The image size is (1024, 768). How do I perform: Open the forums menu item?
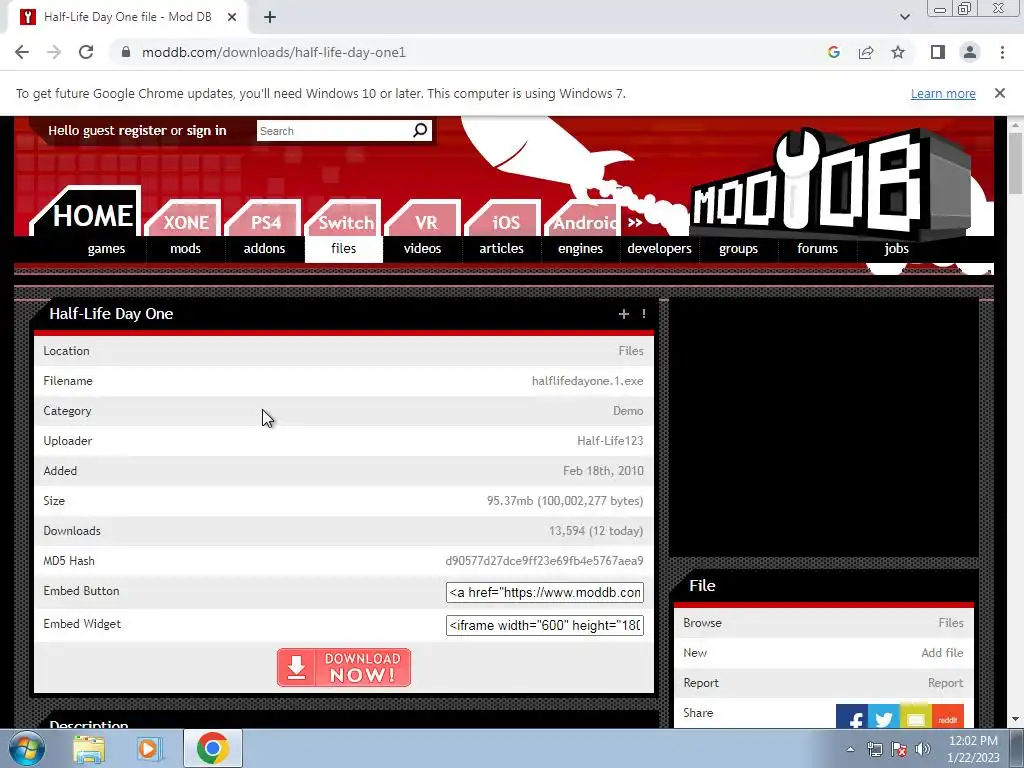pyautogui.click(x=818, y=248)
